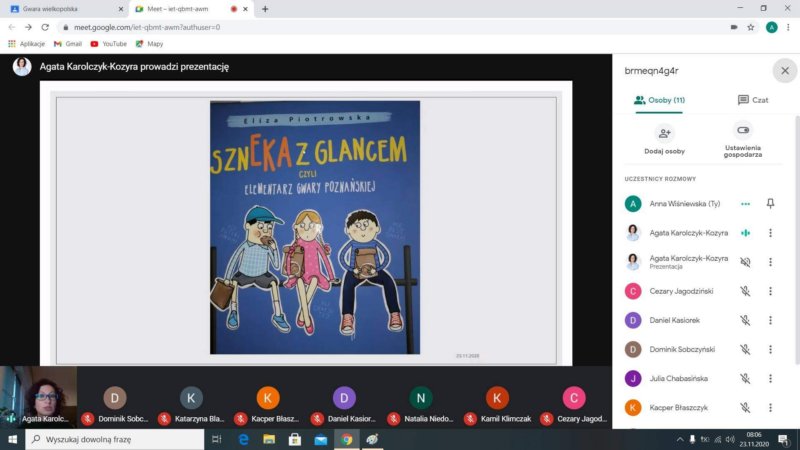Screen dimensions: 800x450
Task: Select Dominik Sobc... participant tile
Action: click(115, 397)
